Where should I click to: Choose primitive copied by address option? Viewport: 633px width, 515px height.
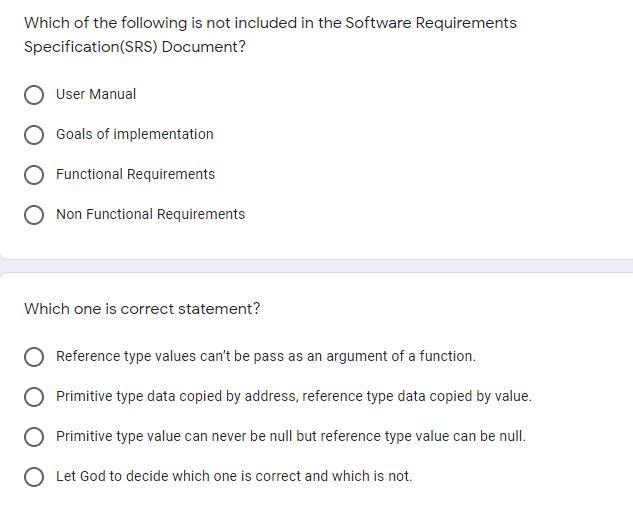(x=34, y=397)
